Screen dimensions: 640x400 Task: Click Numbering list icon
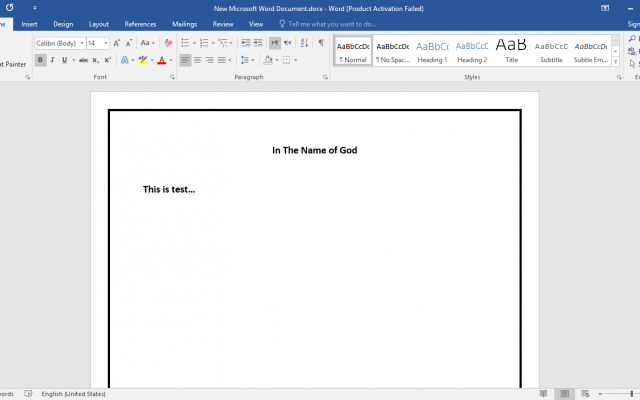(x=204, y=42)
